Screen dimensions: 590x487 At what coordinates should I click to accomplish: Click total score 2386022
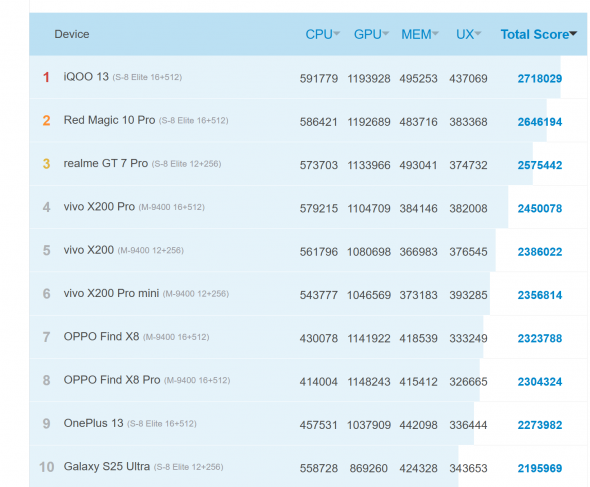point(540,252)
